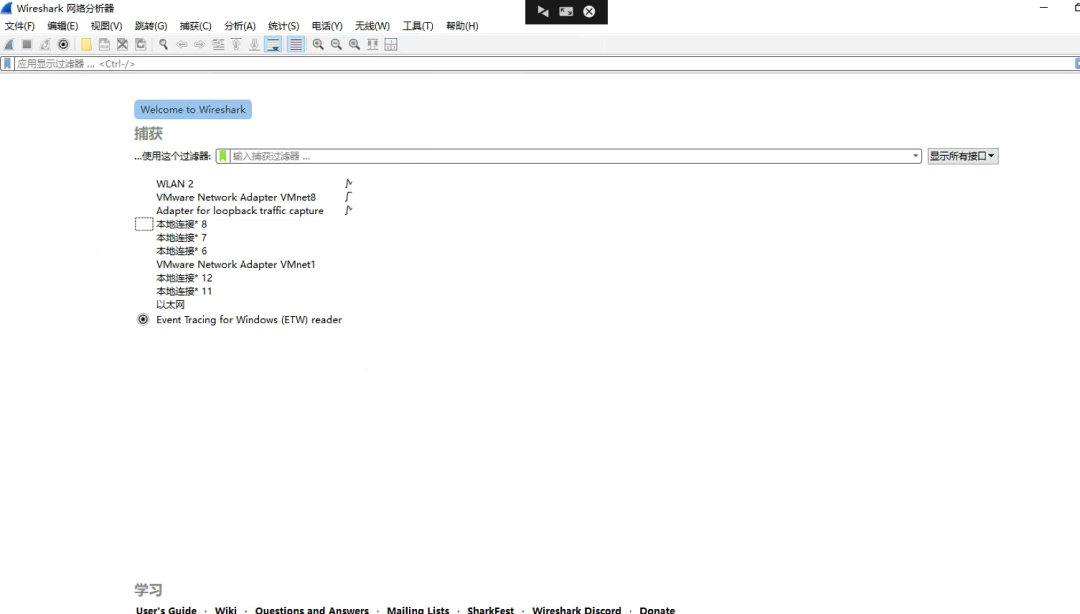Open the 工具(T) menu
This screenshot has width=1080, height=614.
click(417, 25)
